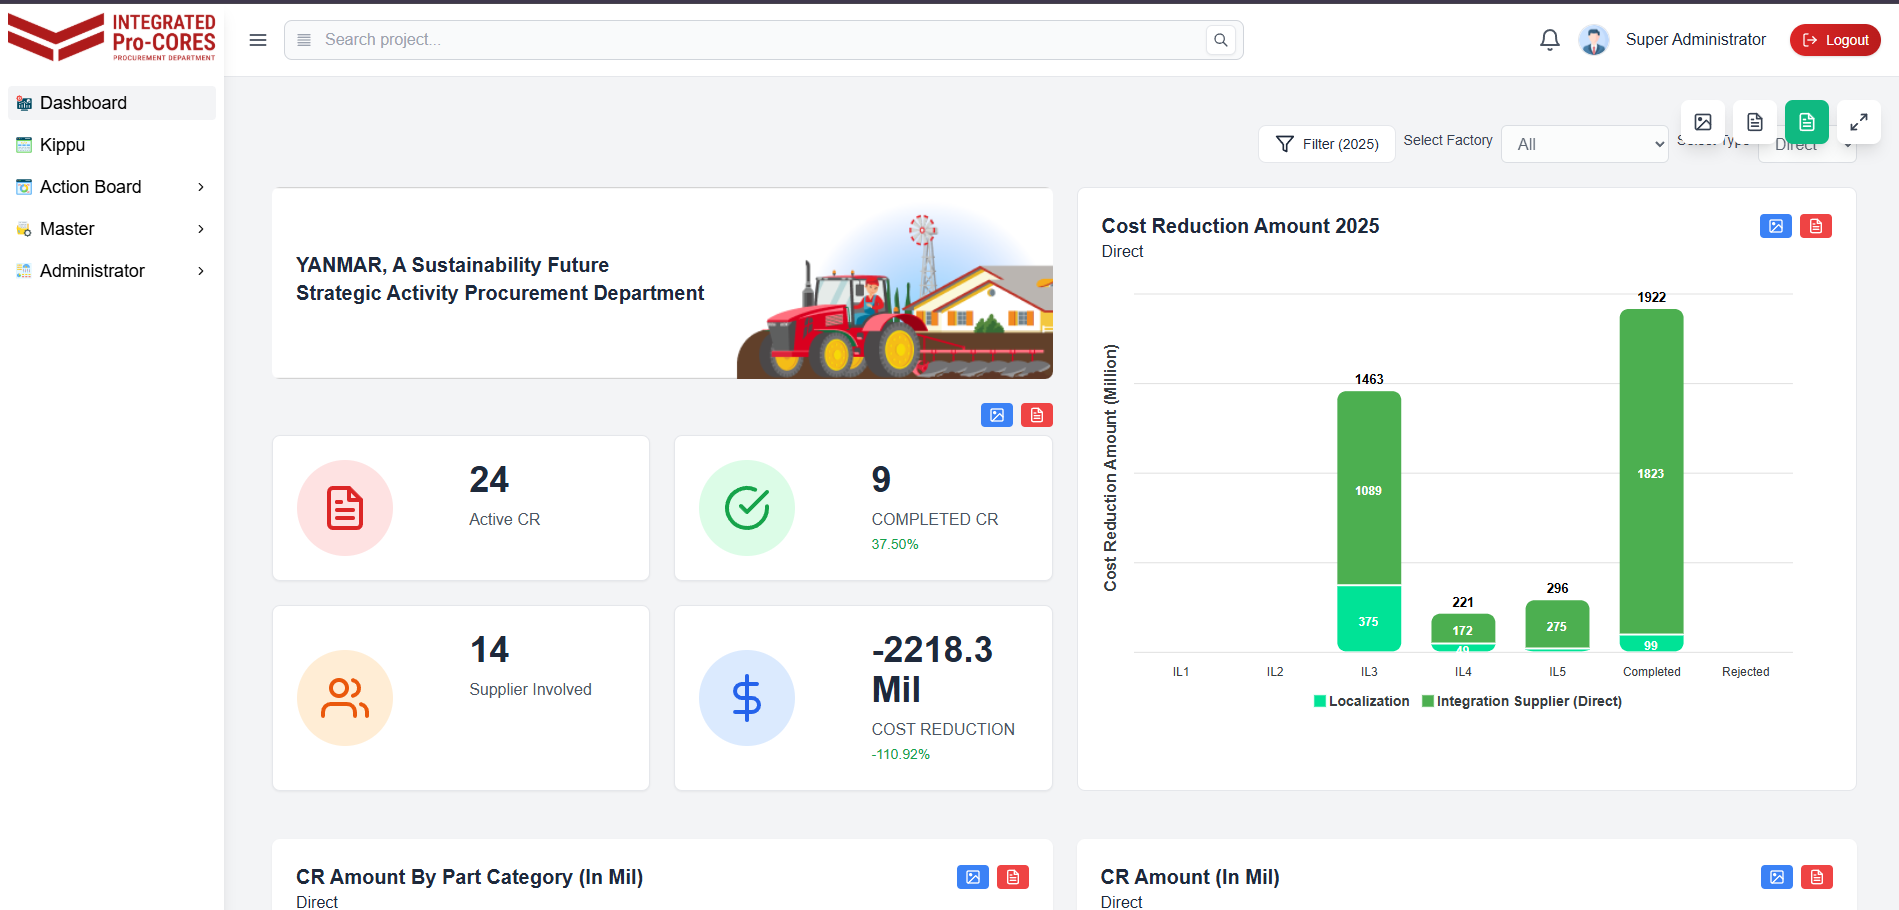
Task: Click the Integrated Pro-CORES logo
Action: (x=112, y=38)
